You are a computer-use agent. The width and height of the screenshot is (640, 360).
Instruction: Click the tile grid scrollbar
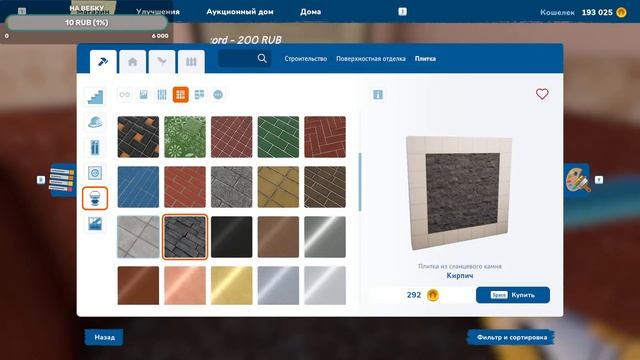click(360, 182)
